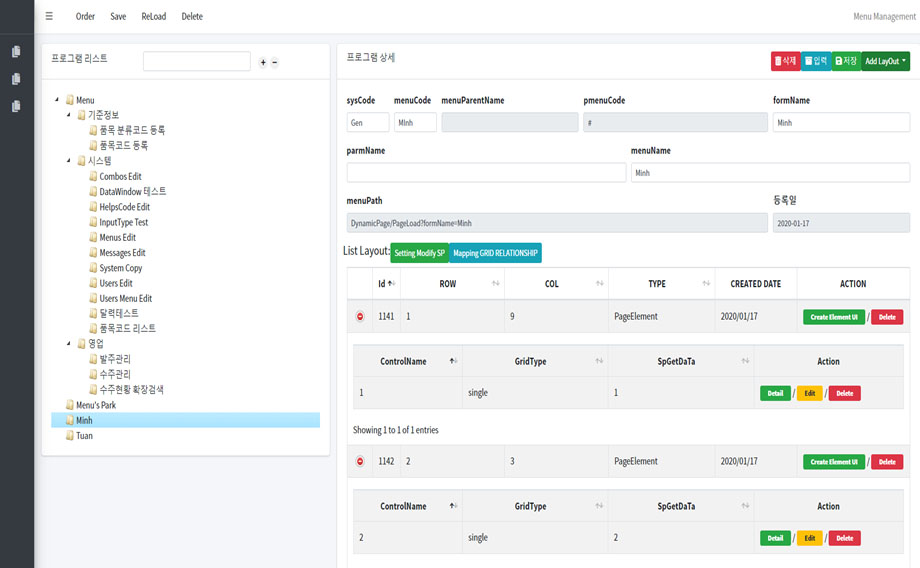
Task: Toggle the hamburger sidebar menu
Action: (x=49, y=16)
